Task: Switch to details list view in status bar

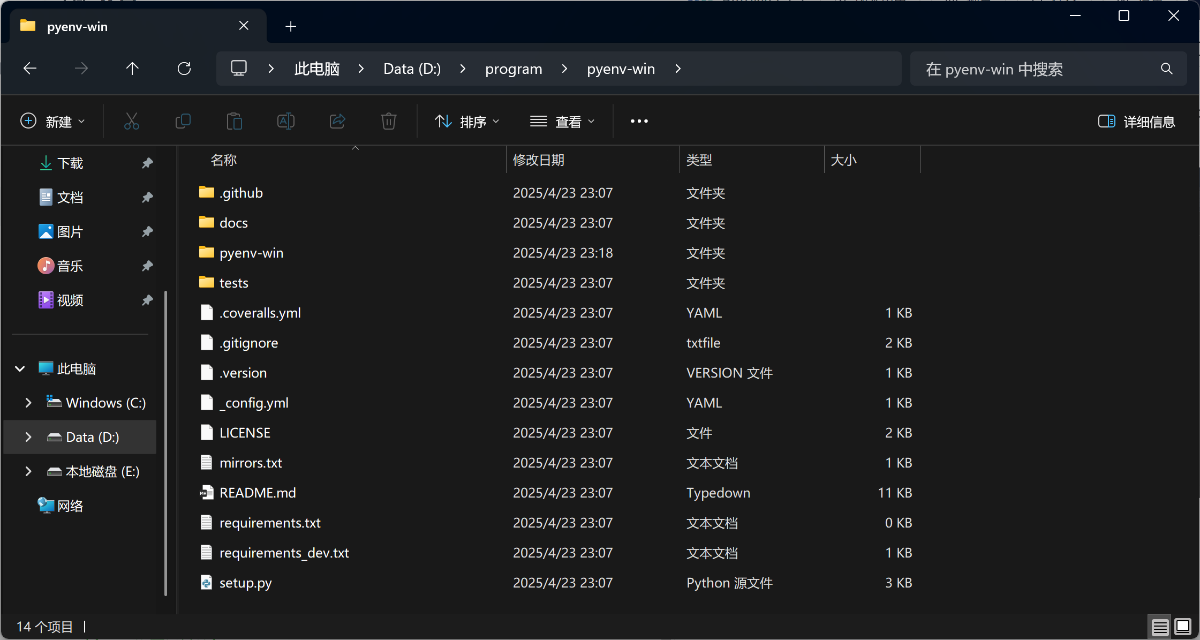Action: 1160,627
